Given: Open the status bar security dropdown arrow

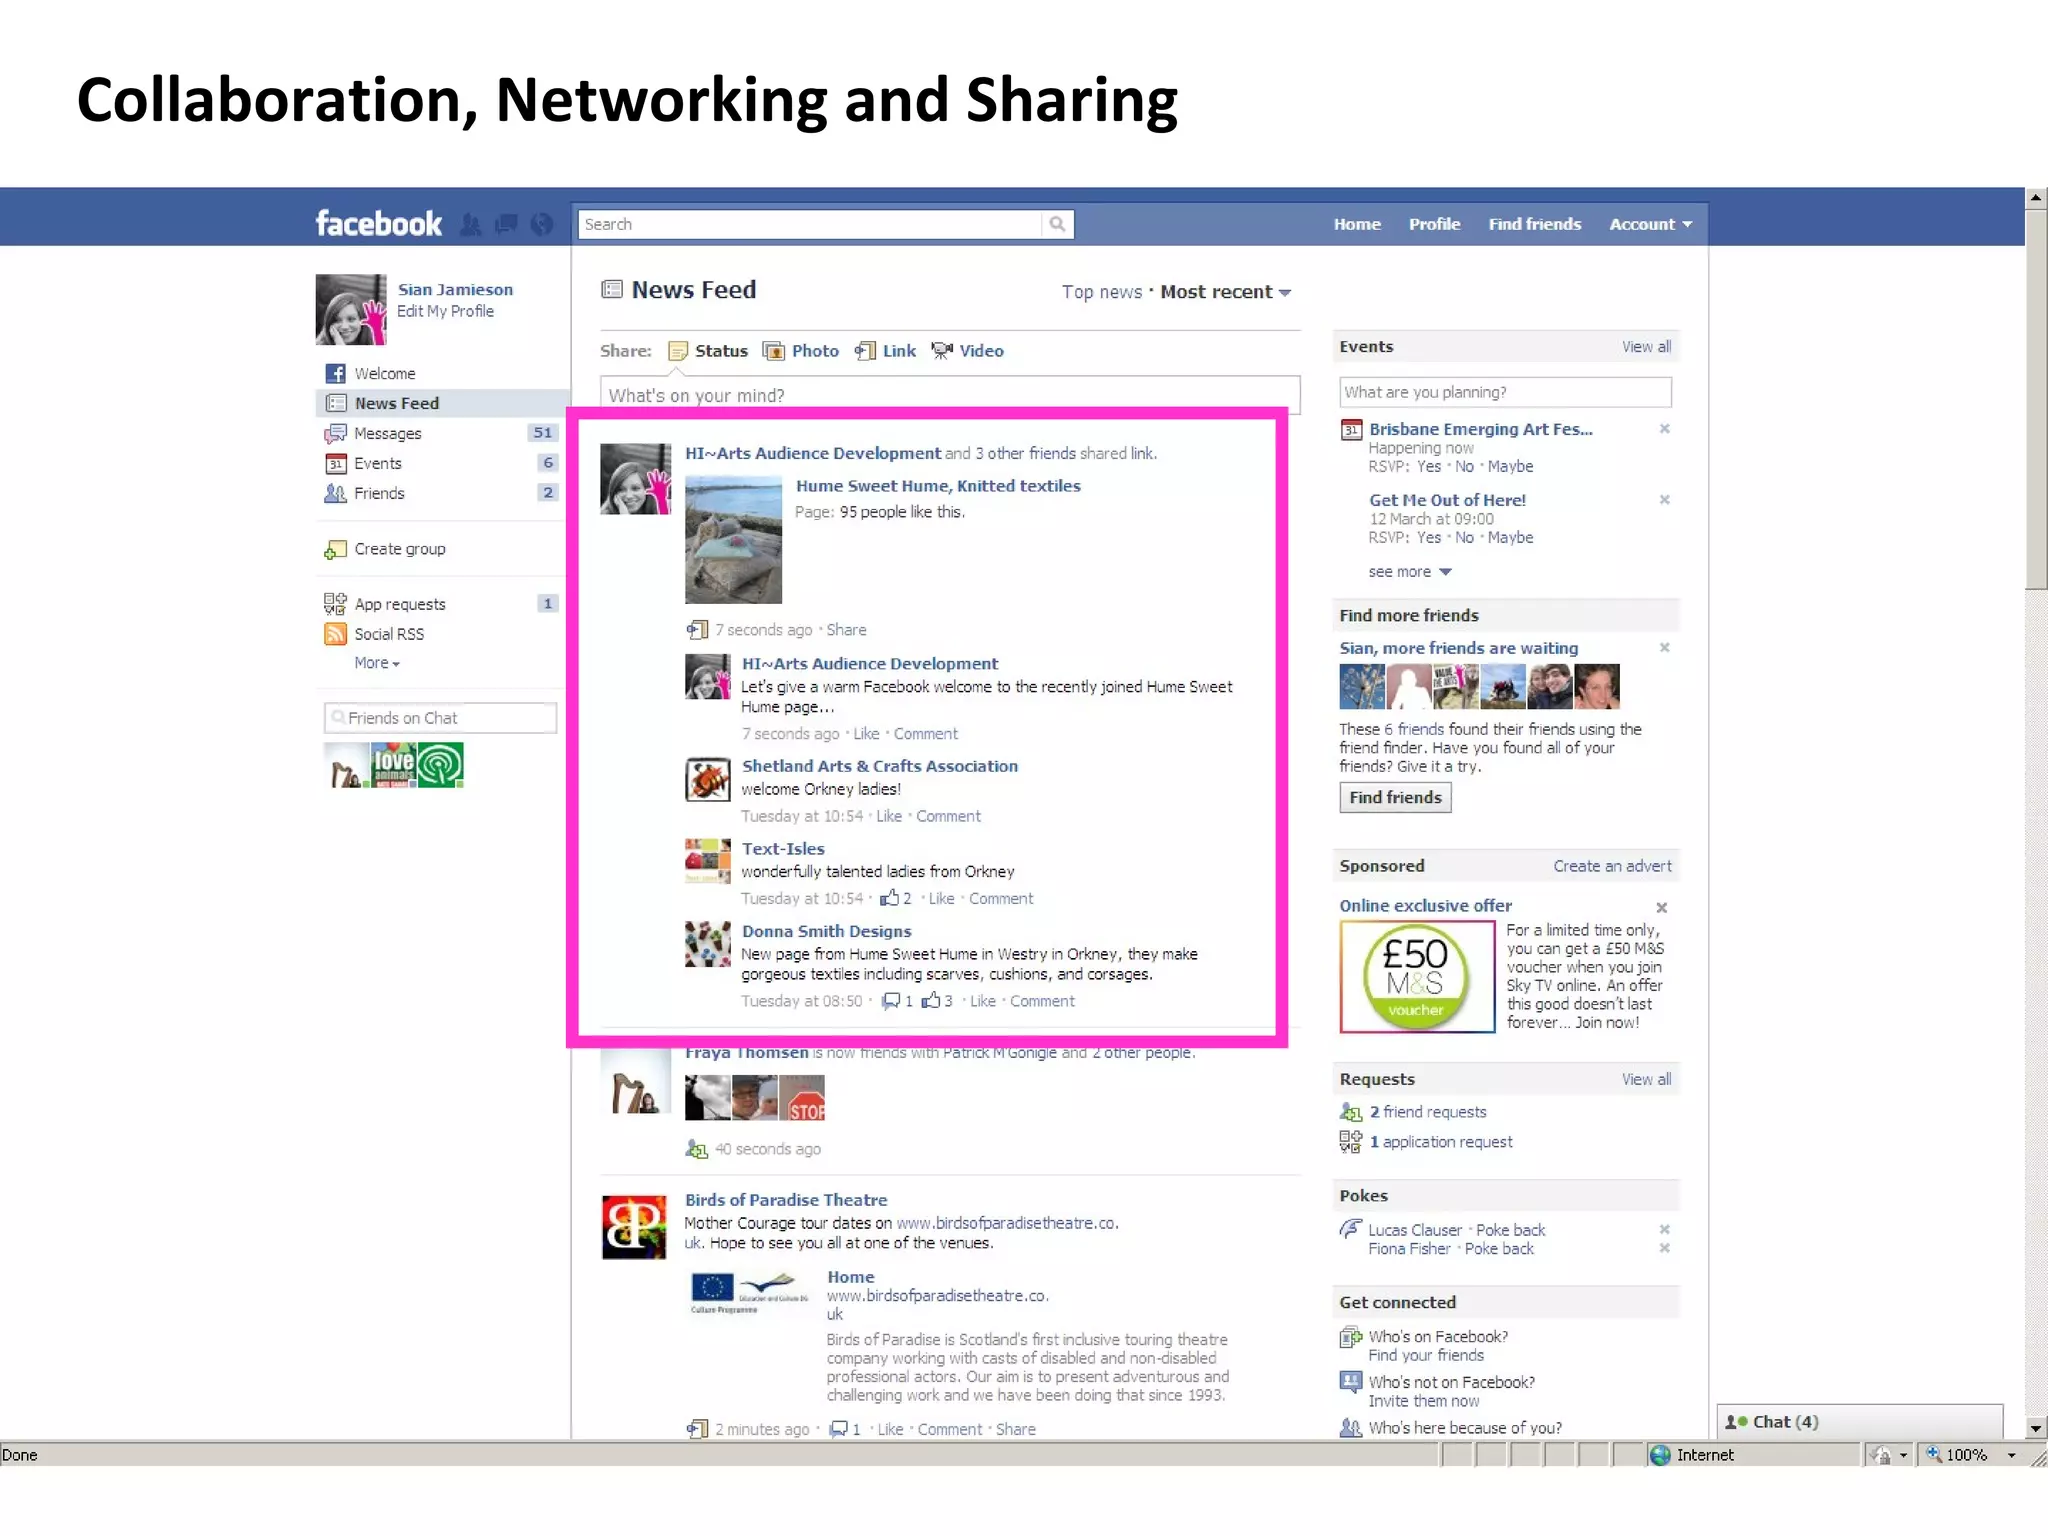Looking at the screenshot, I should pos(1904,1456).
